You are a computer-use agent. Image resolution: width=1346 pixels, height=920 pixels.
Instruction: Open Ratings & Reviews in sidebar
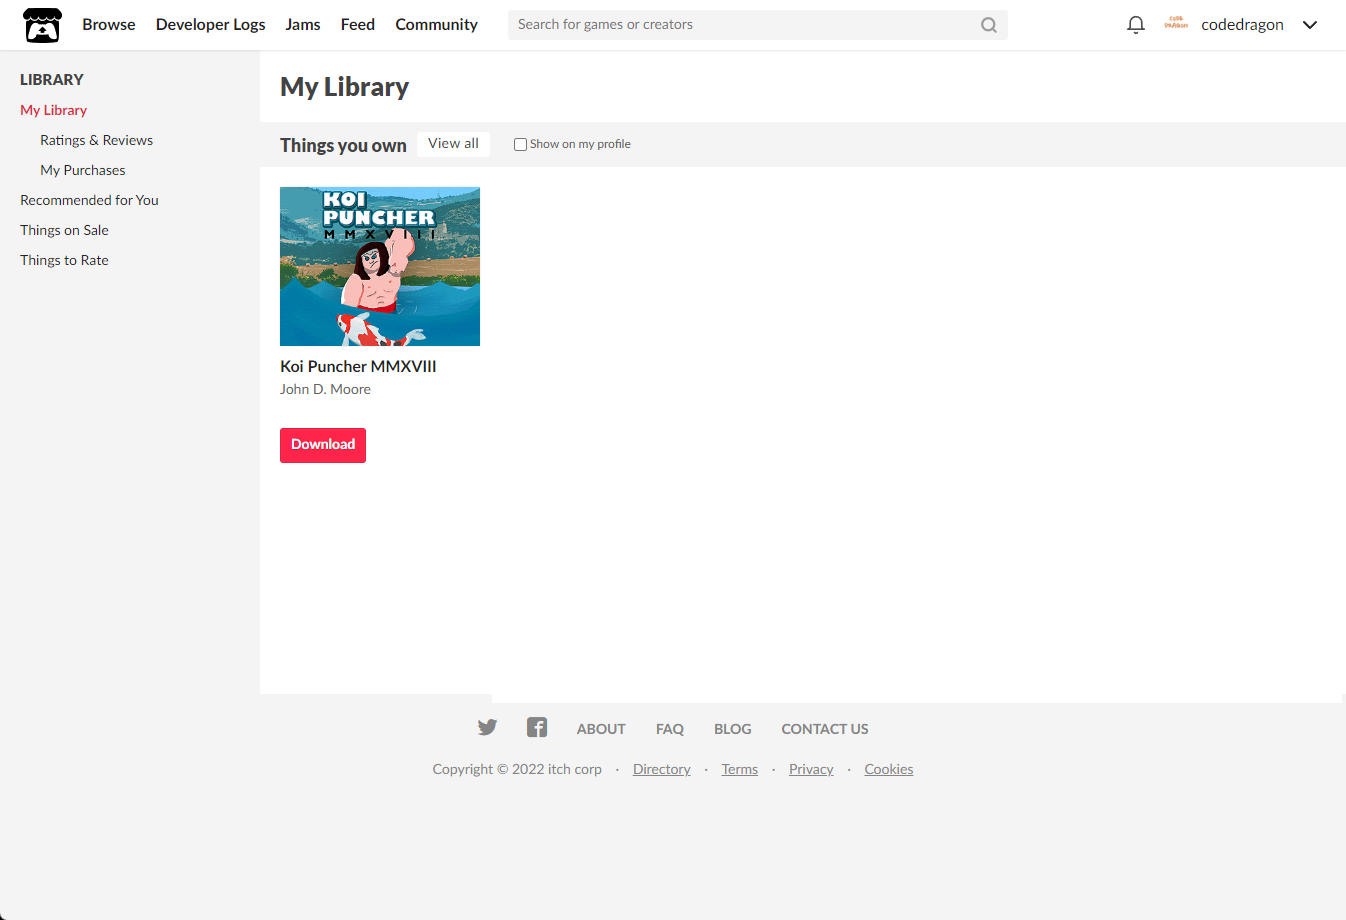[x=97, y=140]
